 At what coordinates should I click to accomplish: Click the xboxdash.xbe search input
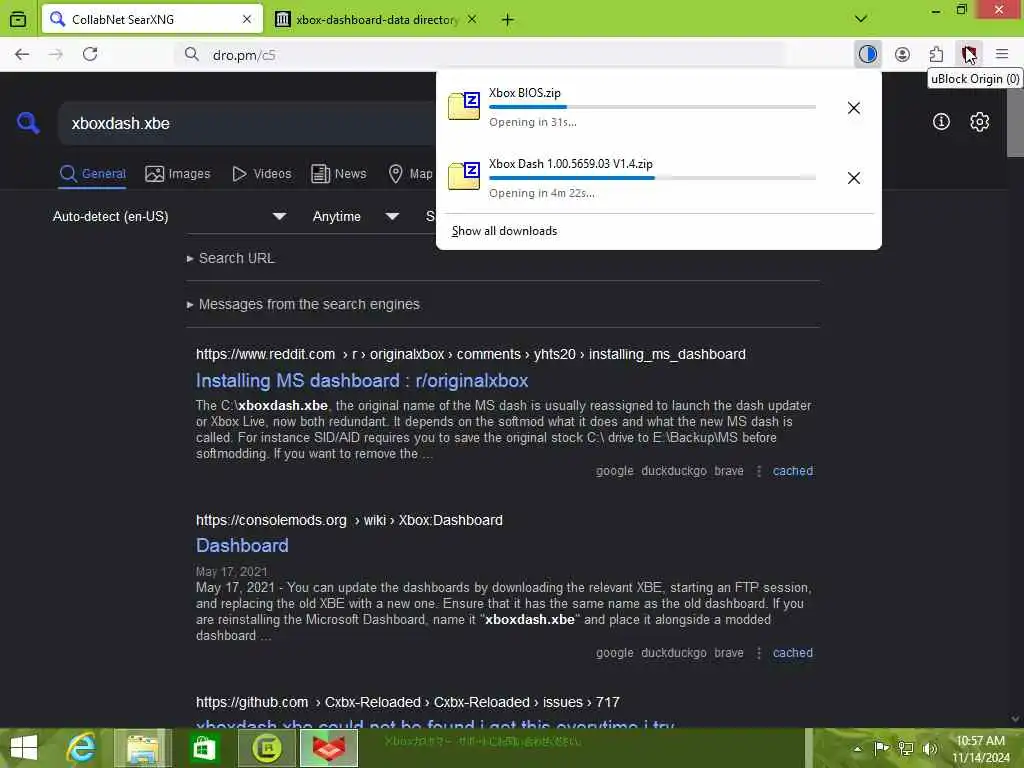pos(248,123)
